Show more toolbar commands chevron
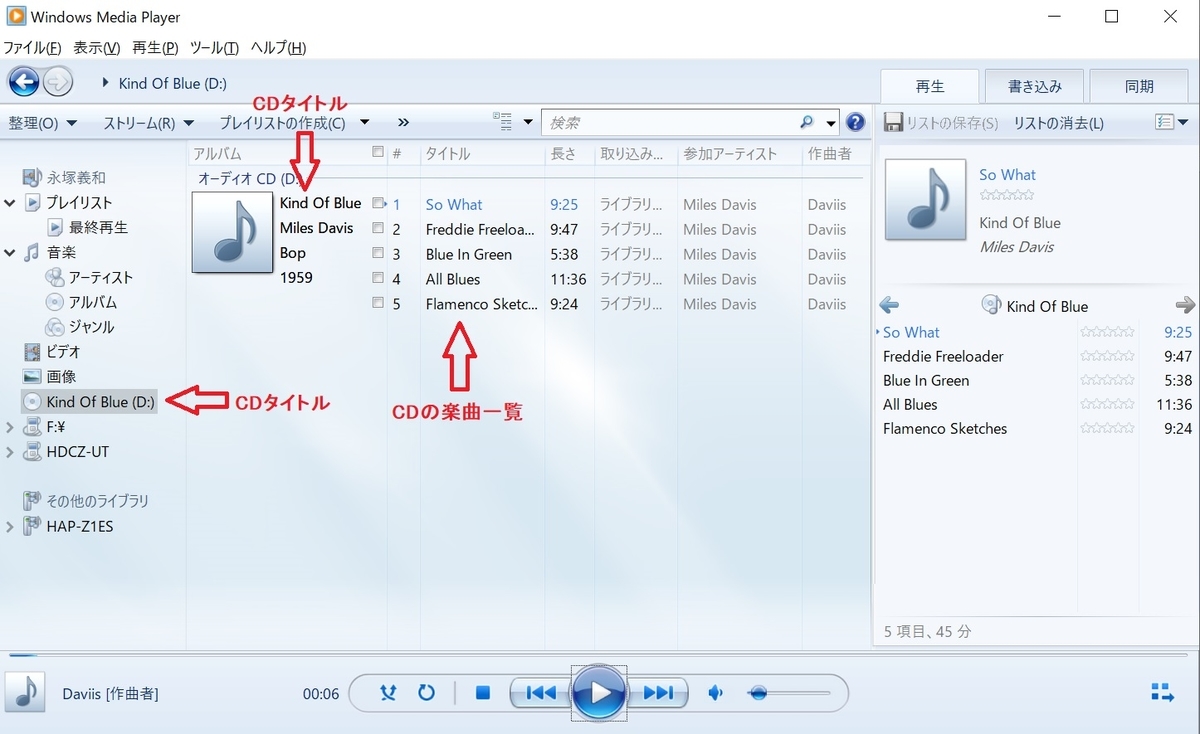1200x734 pixels. click(x=403, y=123)
